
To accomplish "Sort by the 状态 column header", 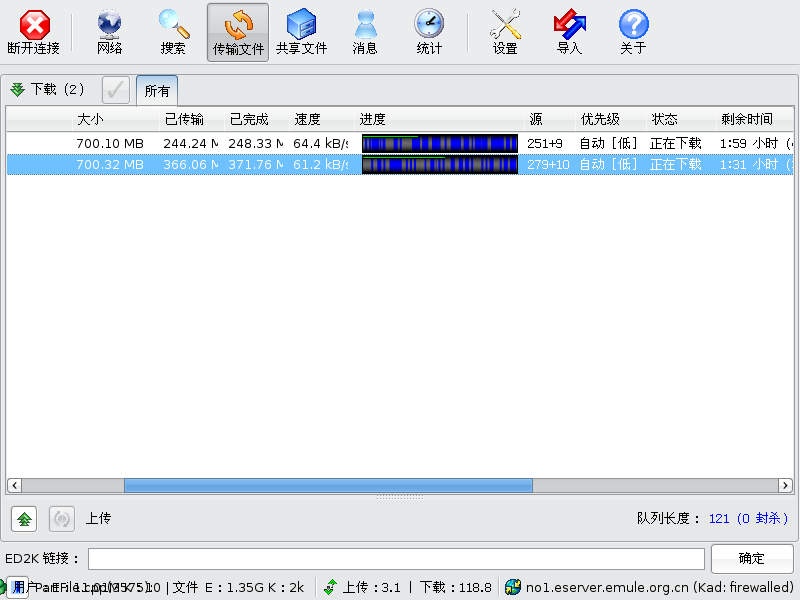I will point(681,119).
